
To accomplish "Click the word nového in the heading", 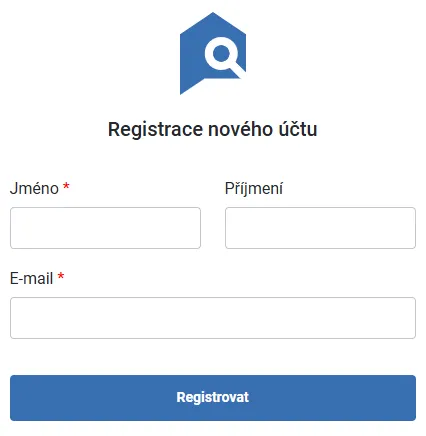I will pyautogui.click(x=241, y=129).
